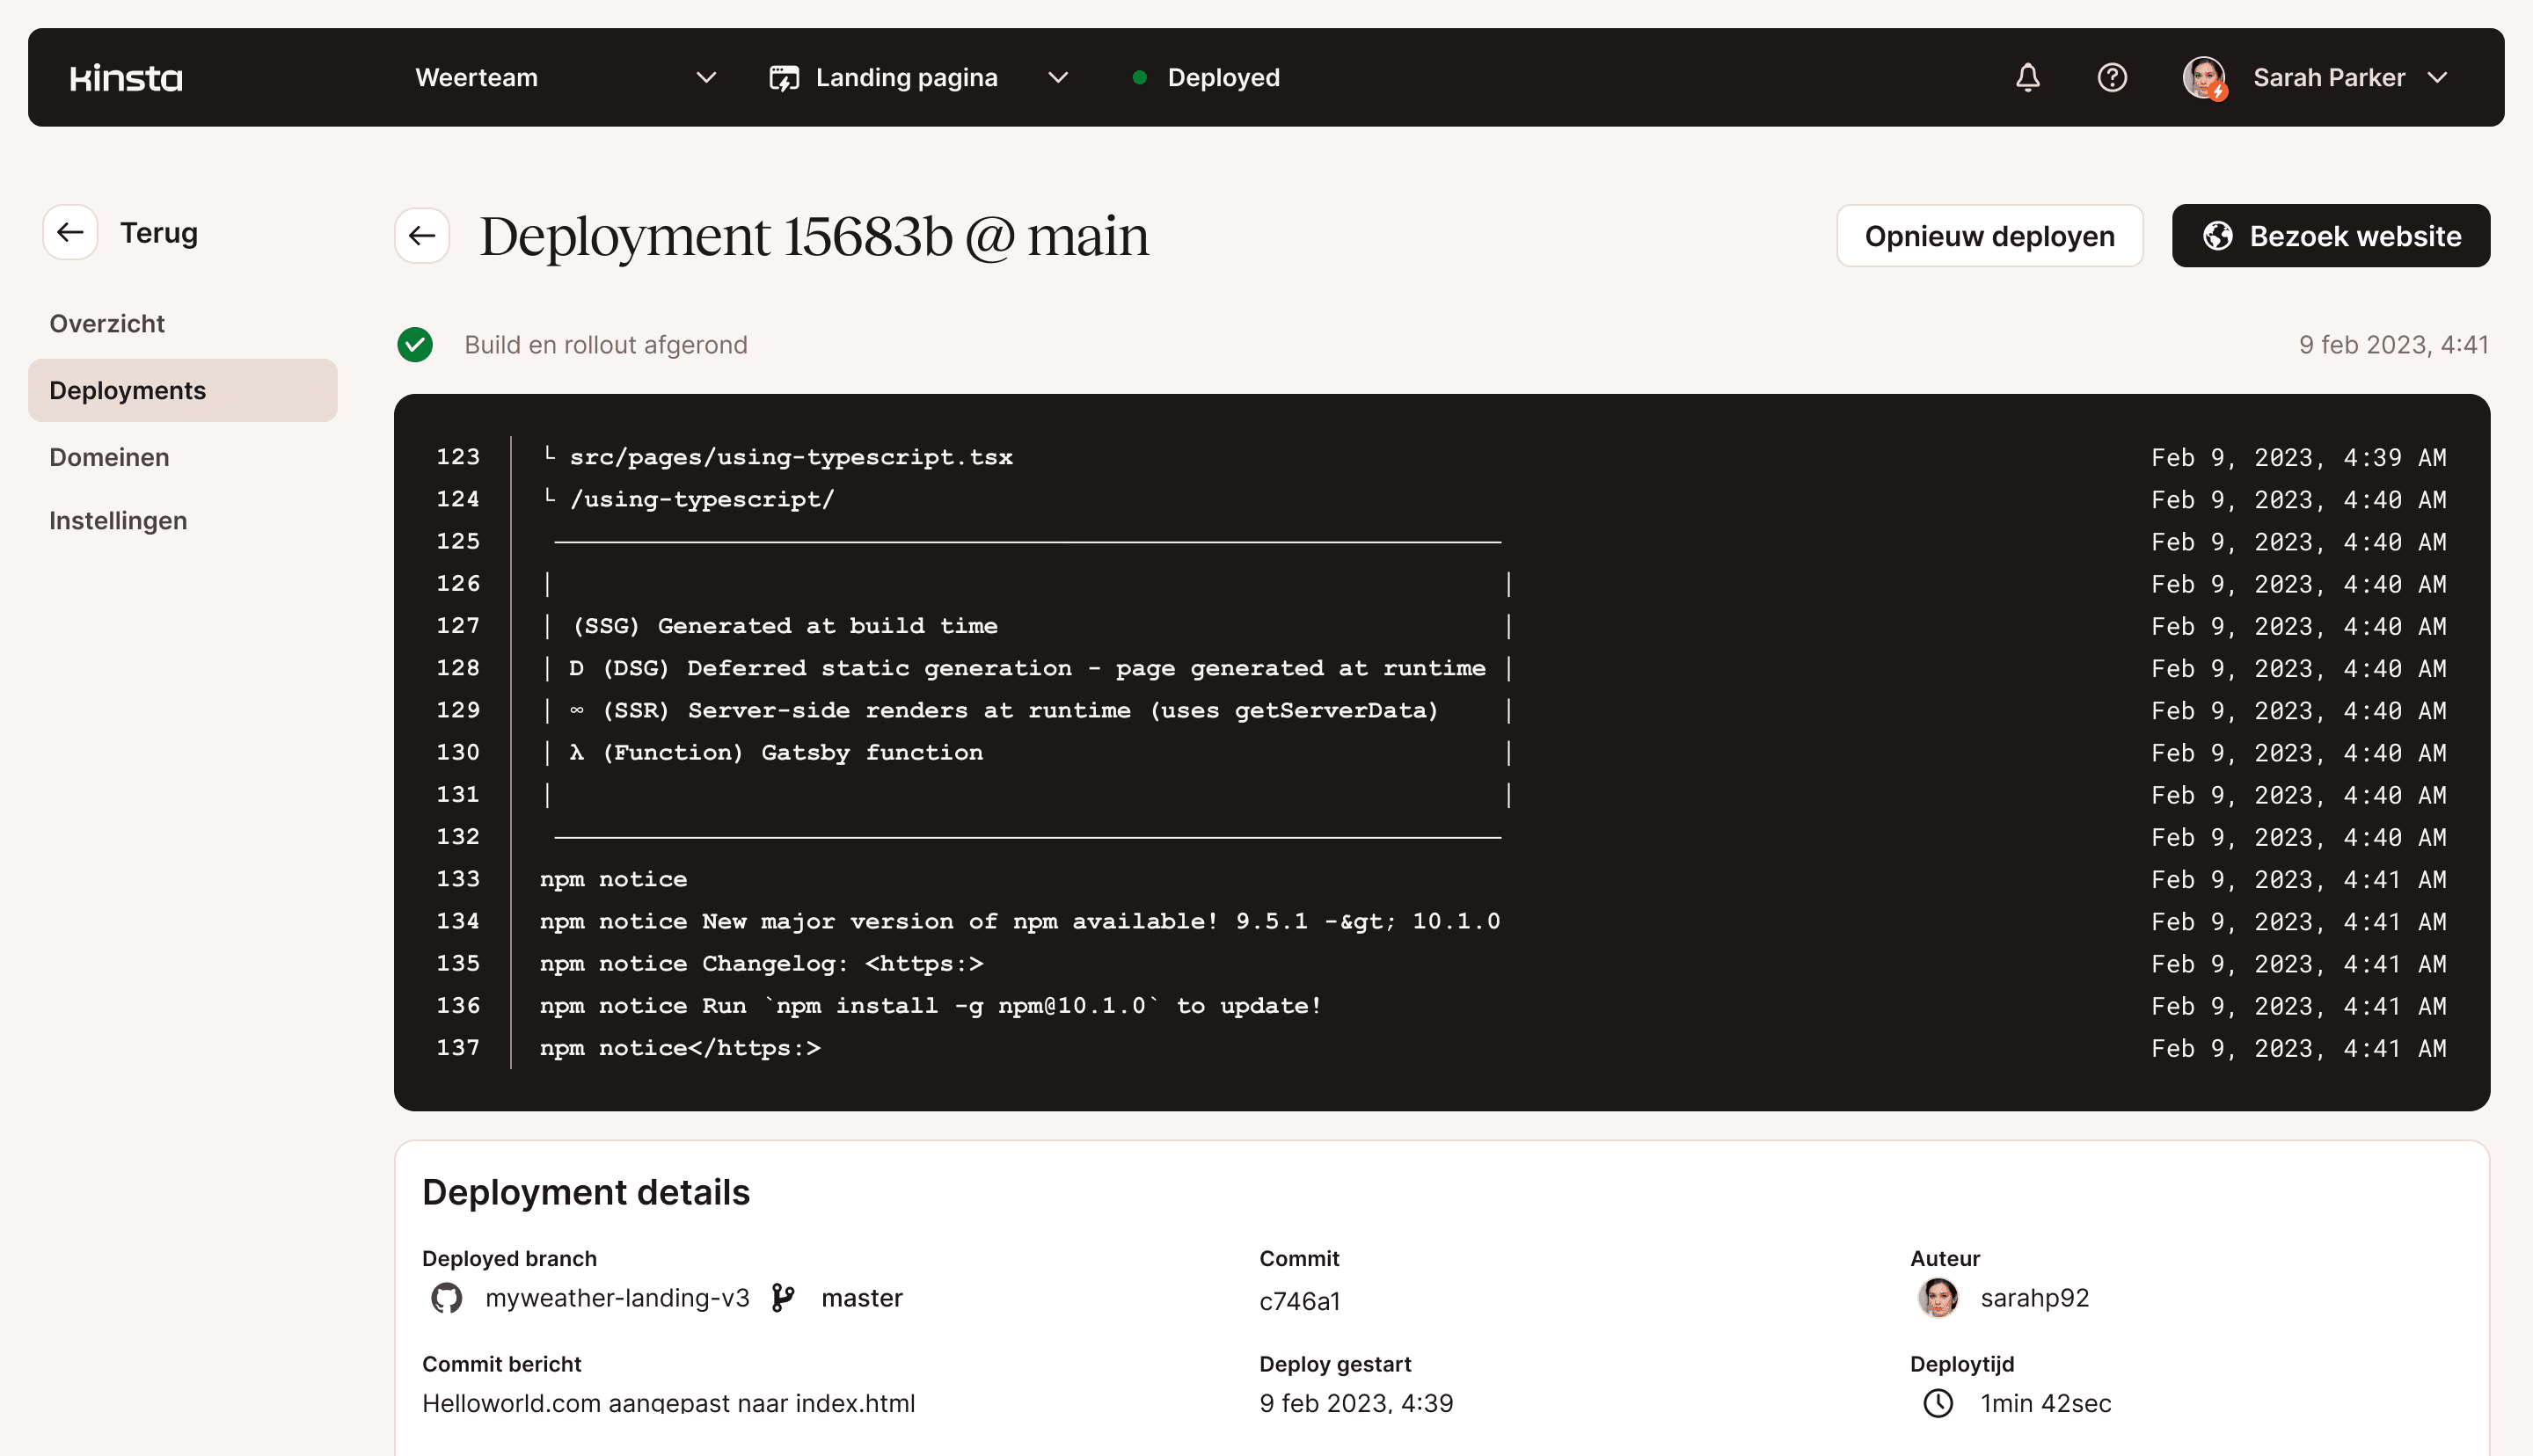Image resolution: width=2533 pixels, height=1456 pixels.
Task: Click the GitHub icon beside myweather-landing-v3
Action: coord(446,1297)
